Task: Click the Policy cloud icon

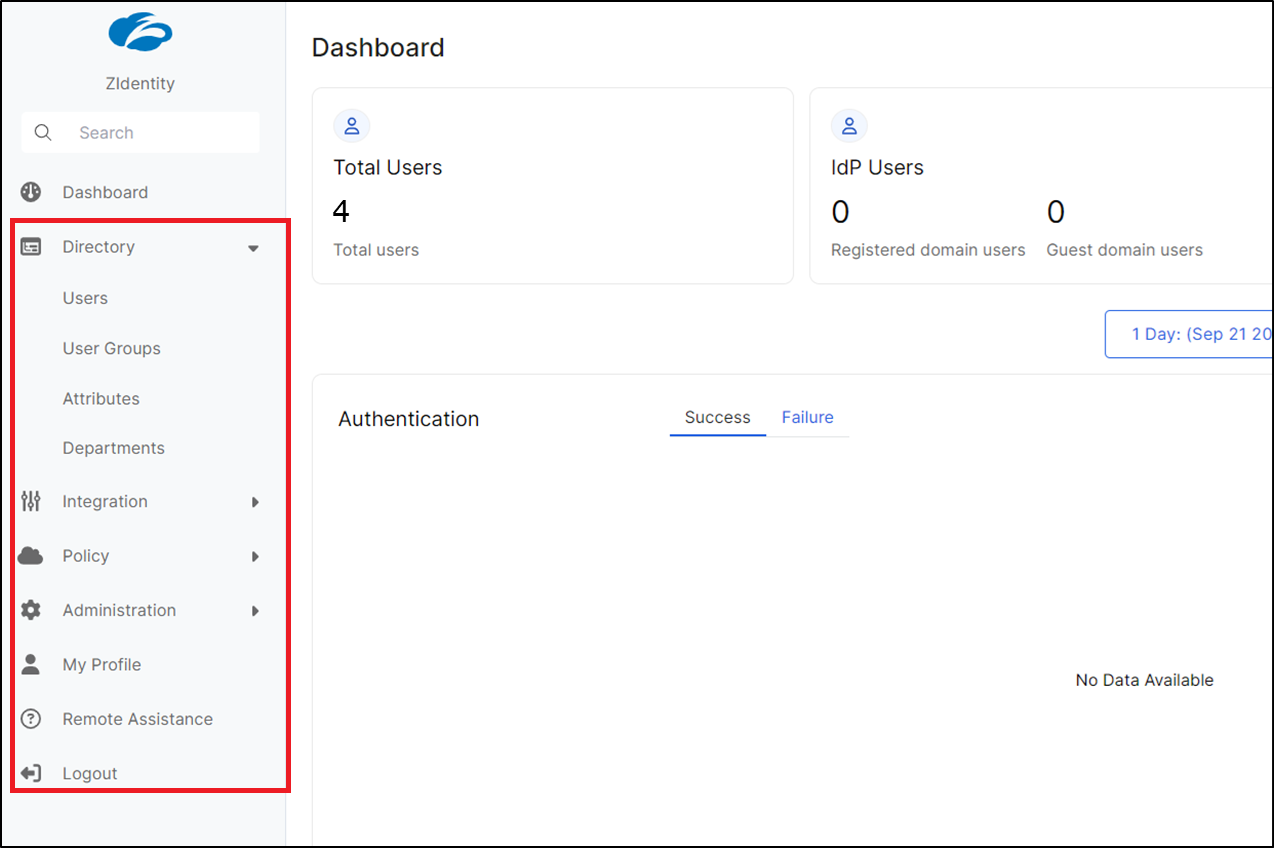Action: [x=31, y=556]
